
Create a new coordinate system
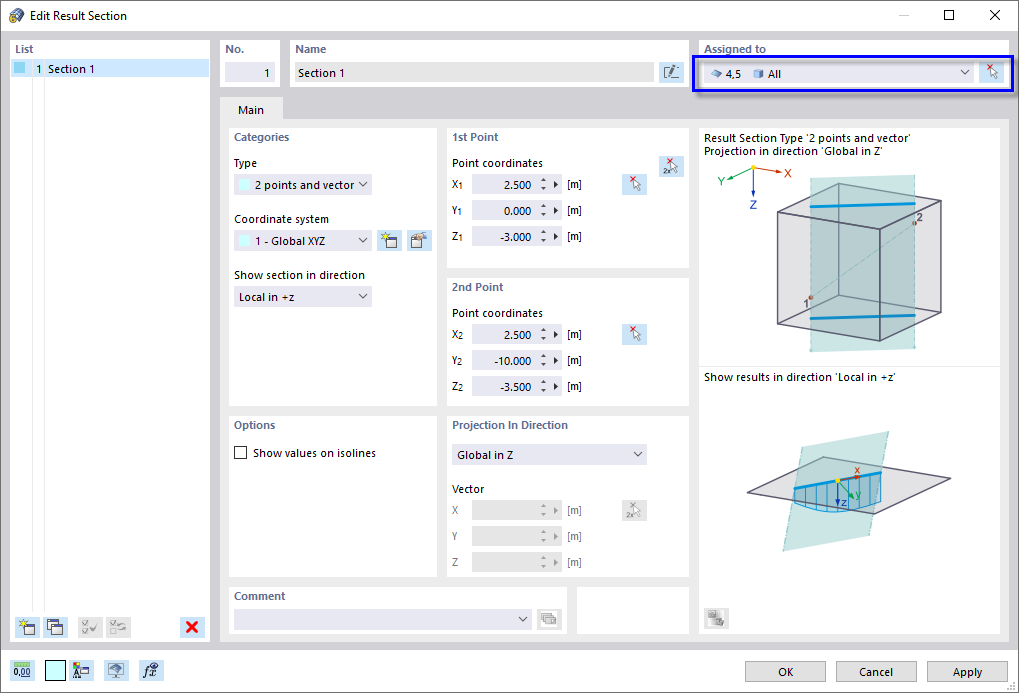pos(389,240)
